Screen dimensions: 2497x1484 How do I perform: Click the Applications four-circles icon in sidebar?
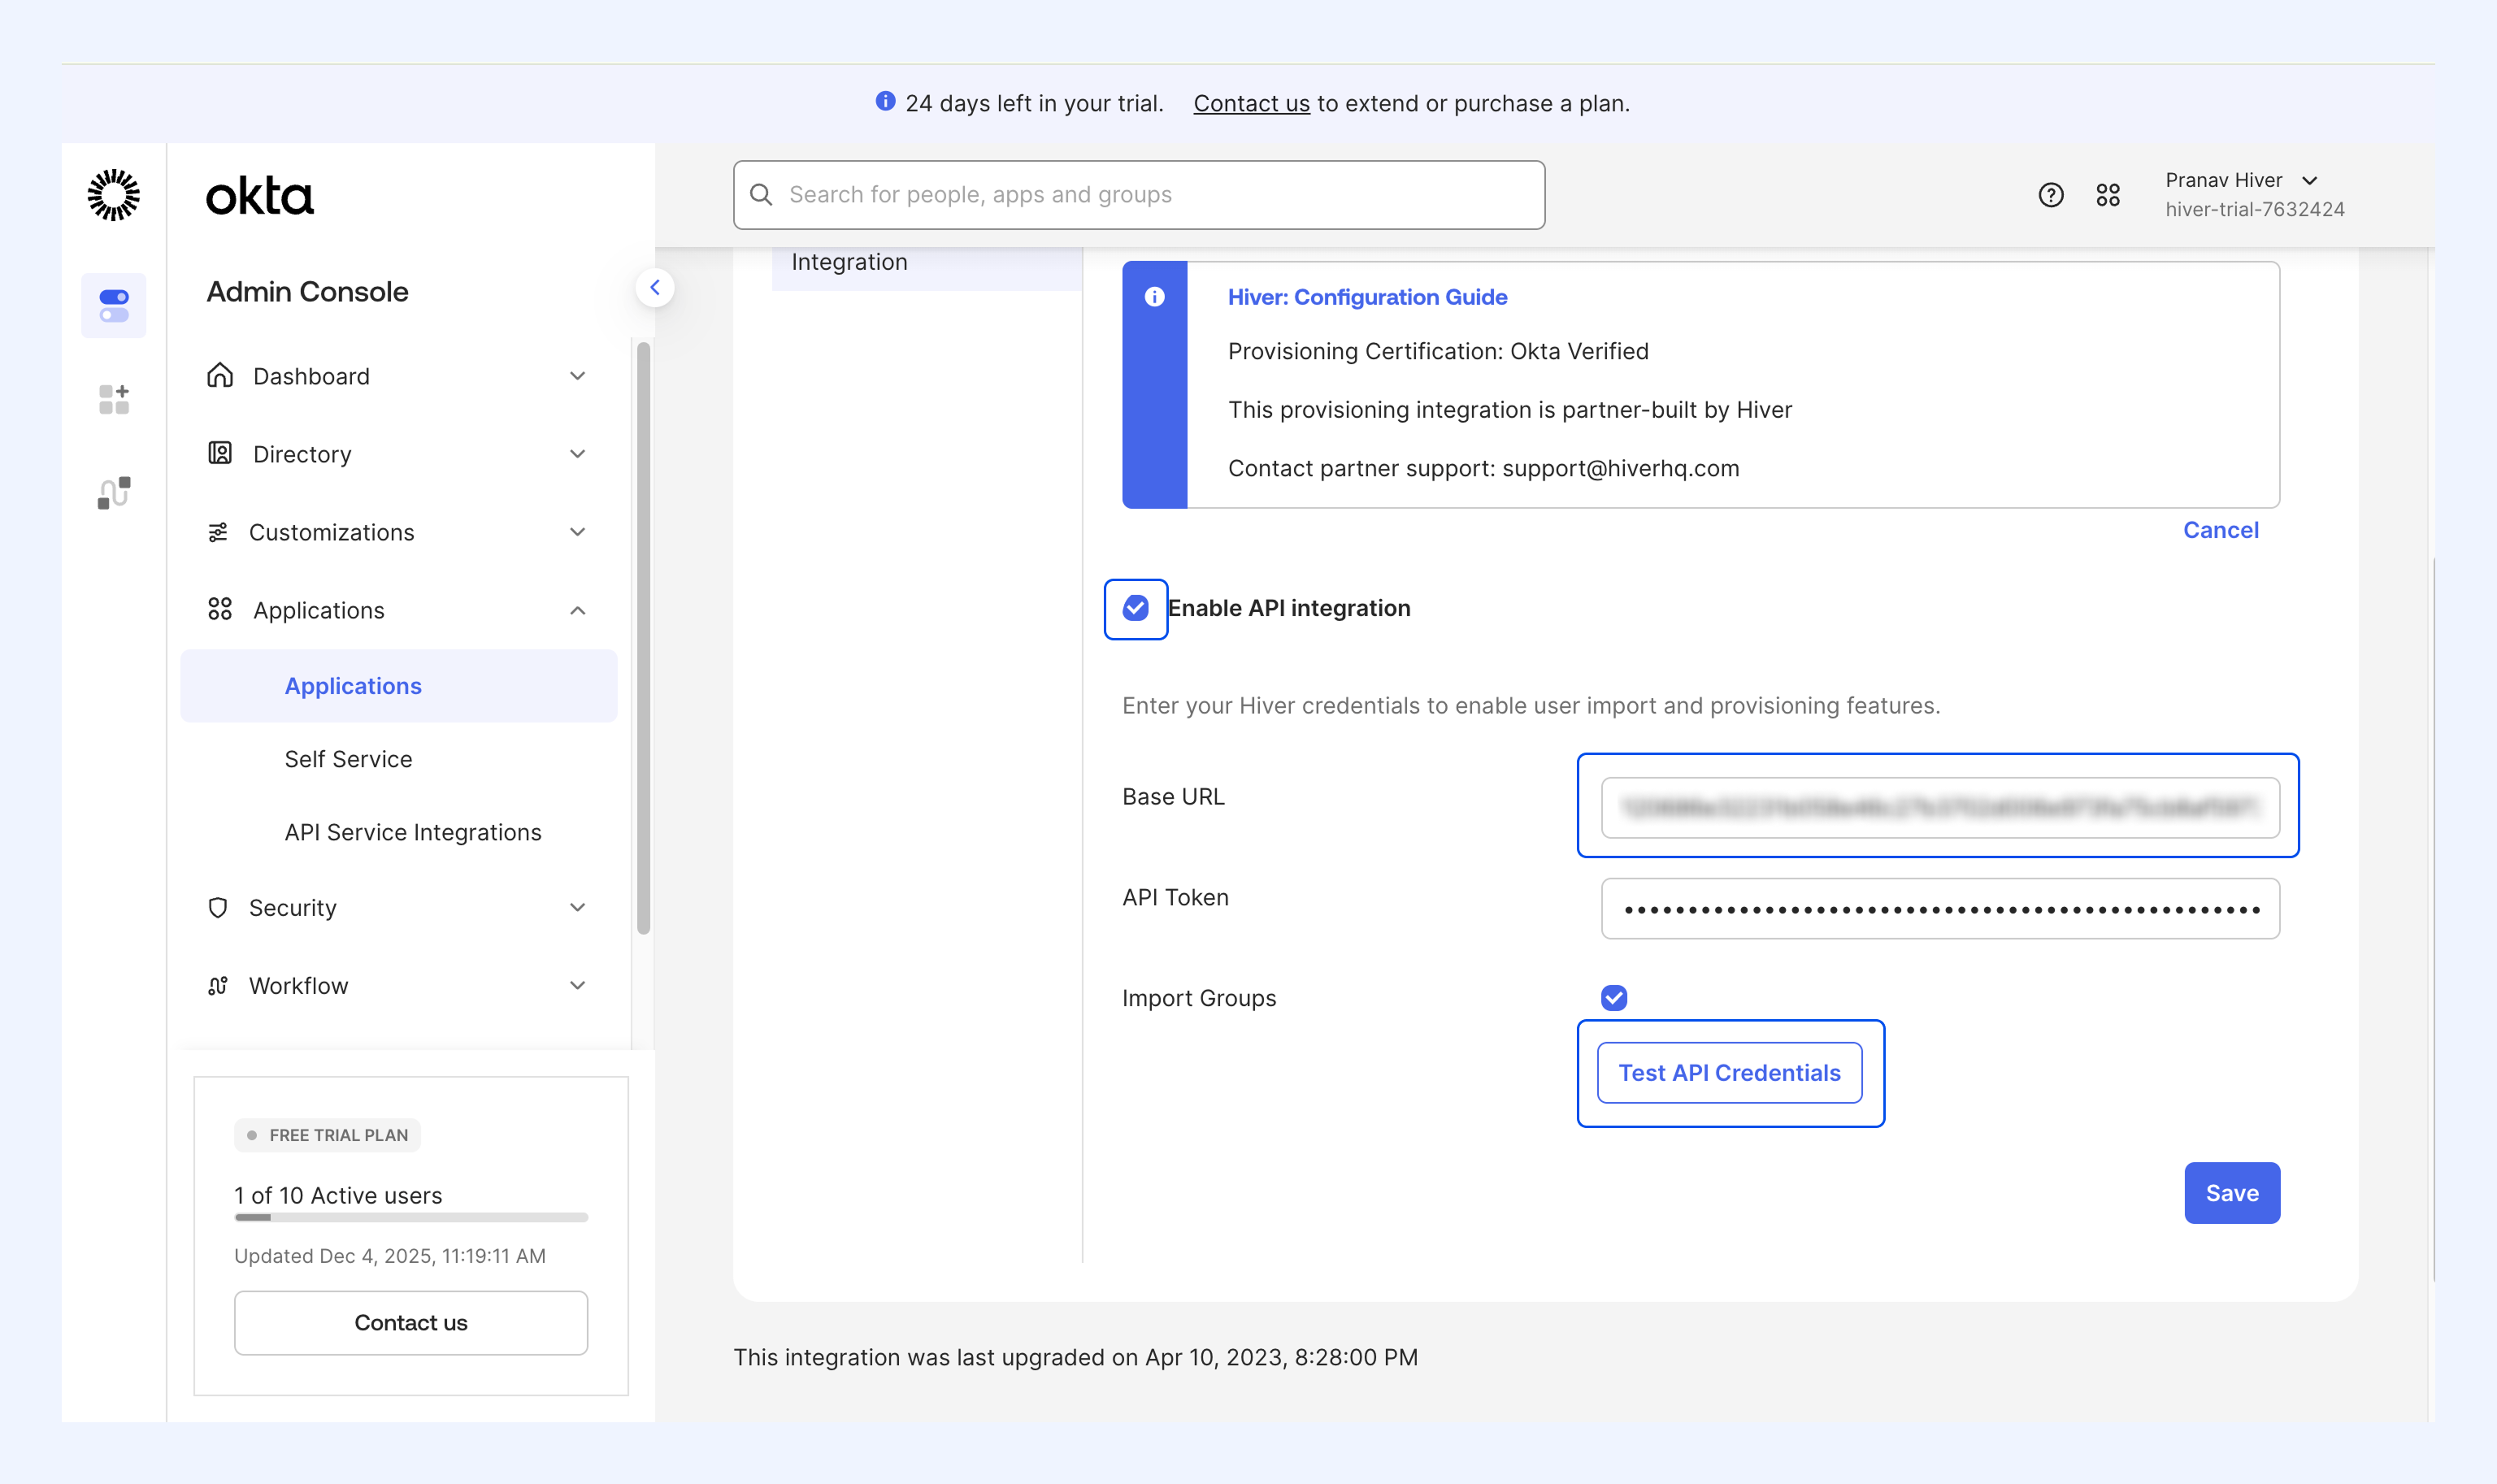pos(220,609)
